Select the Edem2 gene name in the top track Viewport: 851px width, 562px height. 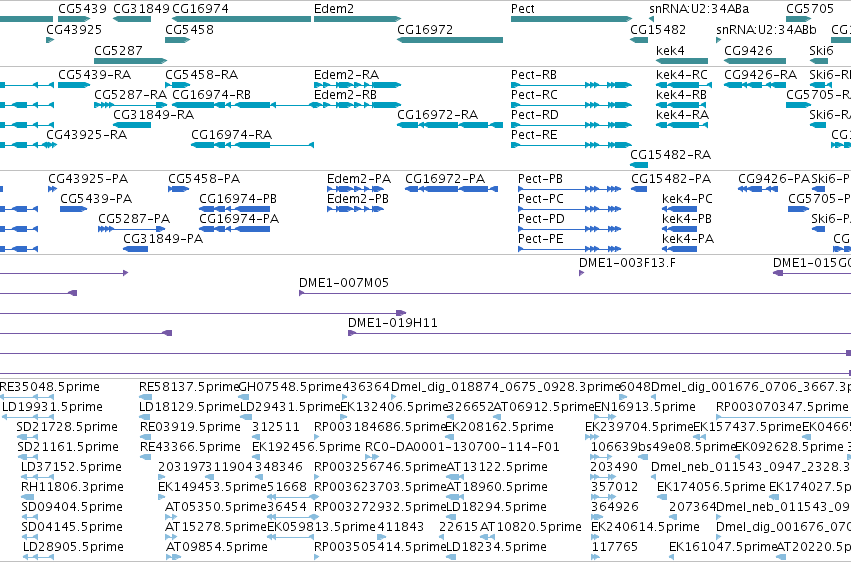tap(334, 9)
